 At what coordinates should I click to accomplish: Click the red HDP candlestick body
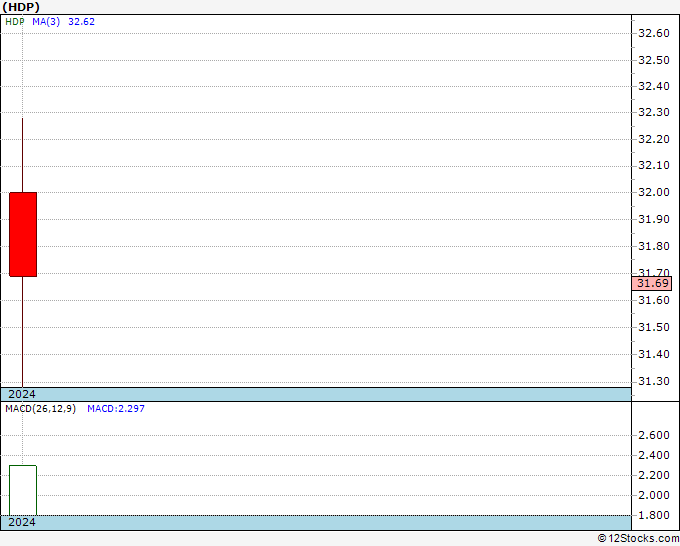click(23, 234)
